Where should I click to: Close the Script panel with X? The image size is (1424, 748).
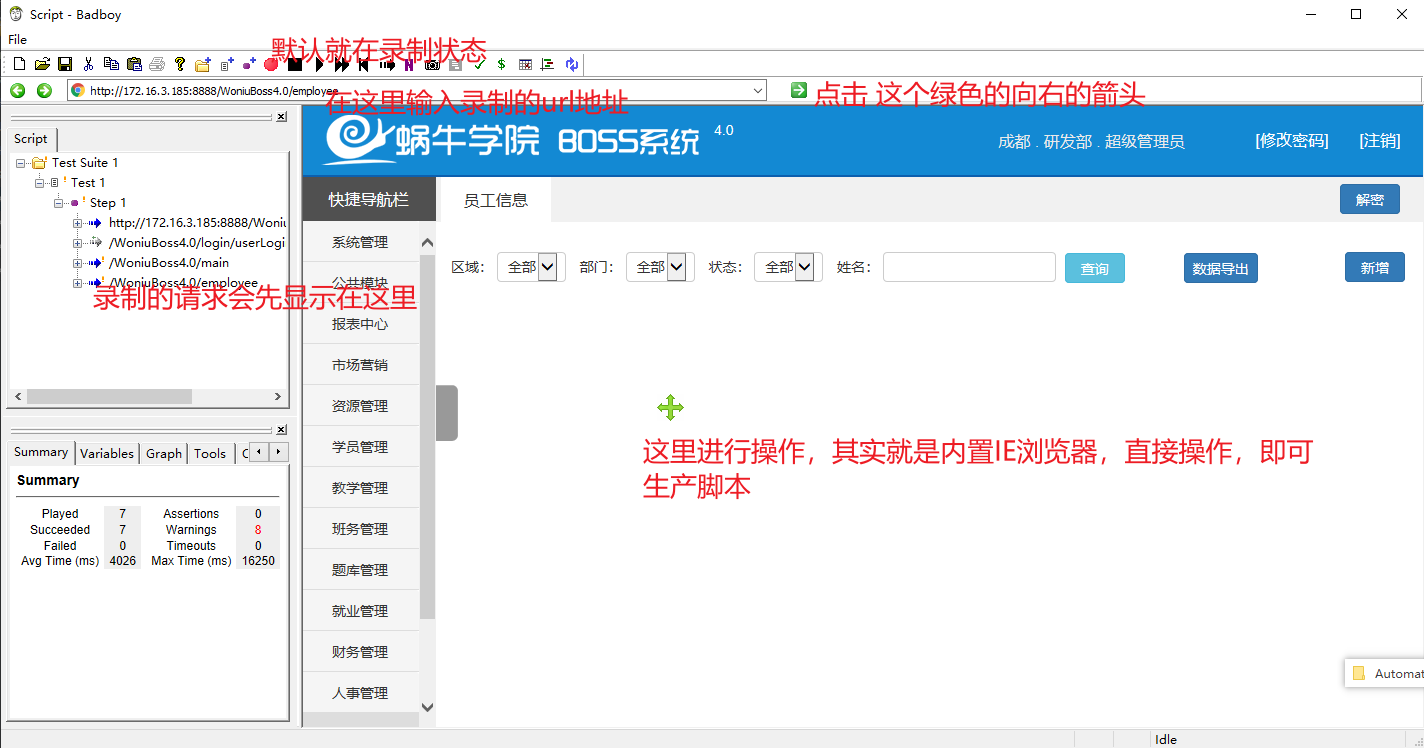click(x=281, y=117)
